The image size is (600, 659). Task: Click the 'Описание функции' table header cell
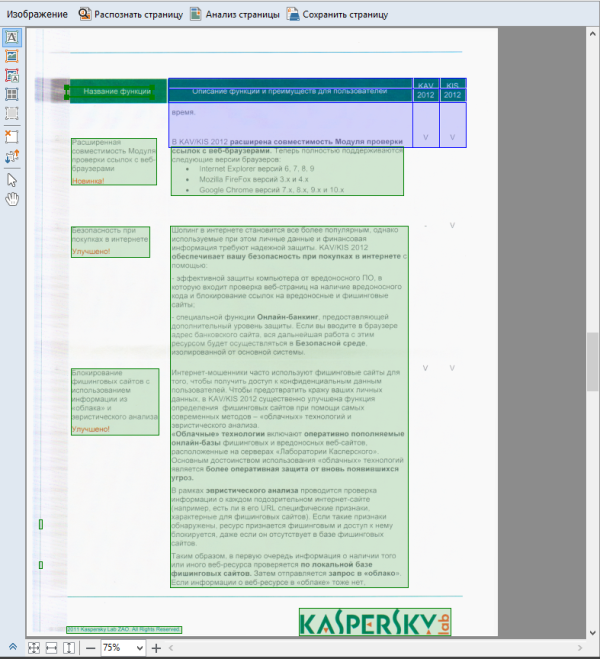point(290,91)
